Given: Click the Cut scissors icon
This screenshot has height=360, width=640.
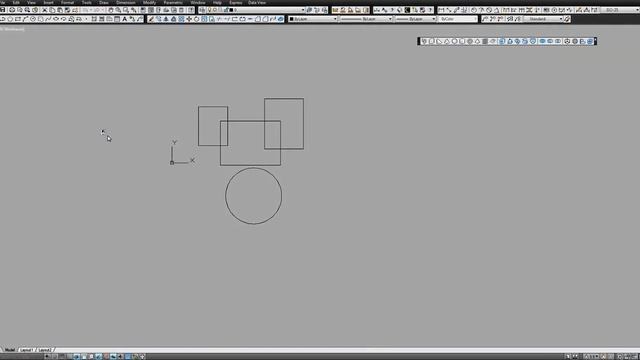Looking at the screenshot, I should pyautogui.click(x=45, y=10).
